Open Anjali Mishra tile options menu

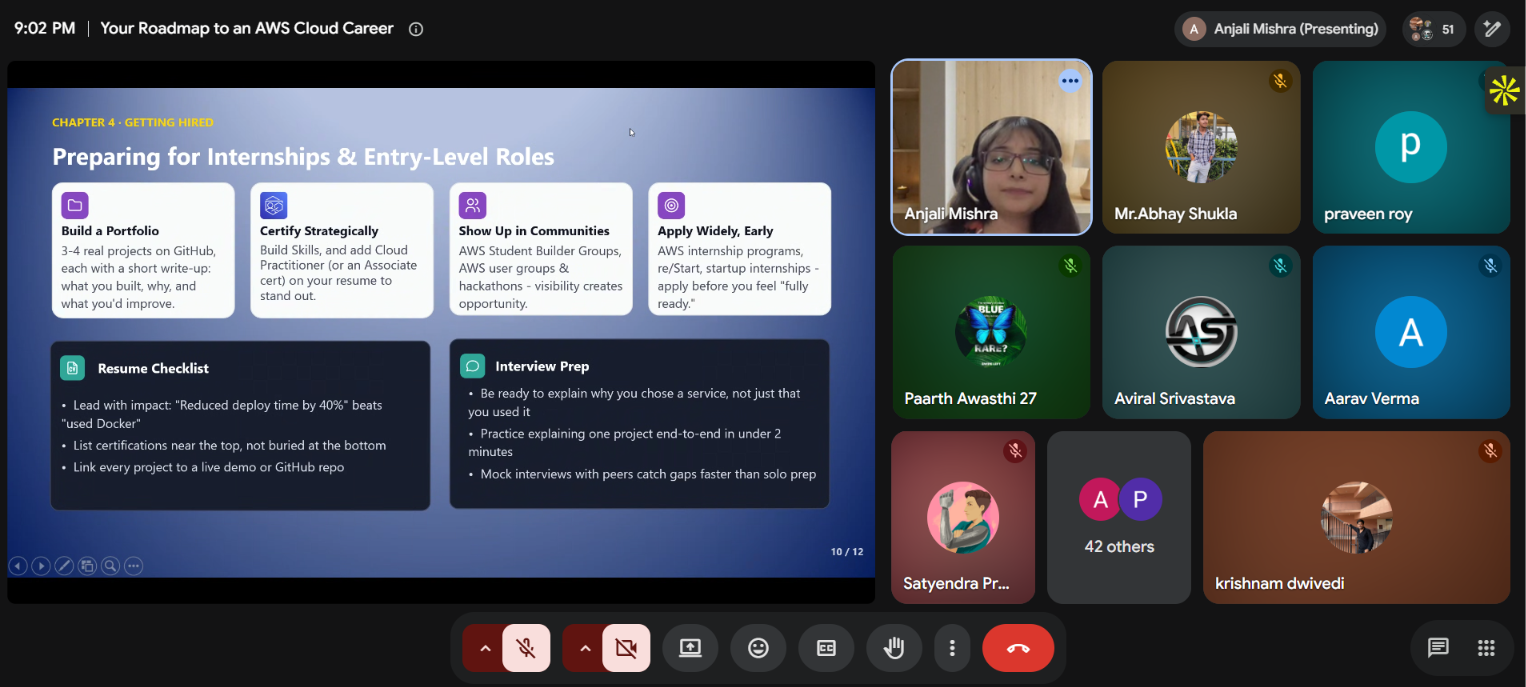[x=1070, y=81]
